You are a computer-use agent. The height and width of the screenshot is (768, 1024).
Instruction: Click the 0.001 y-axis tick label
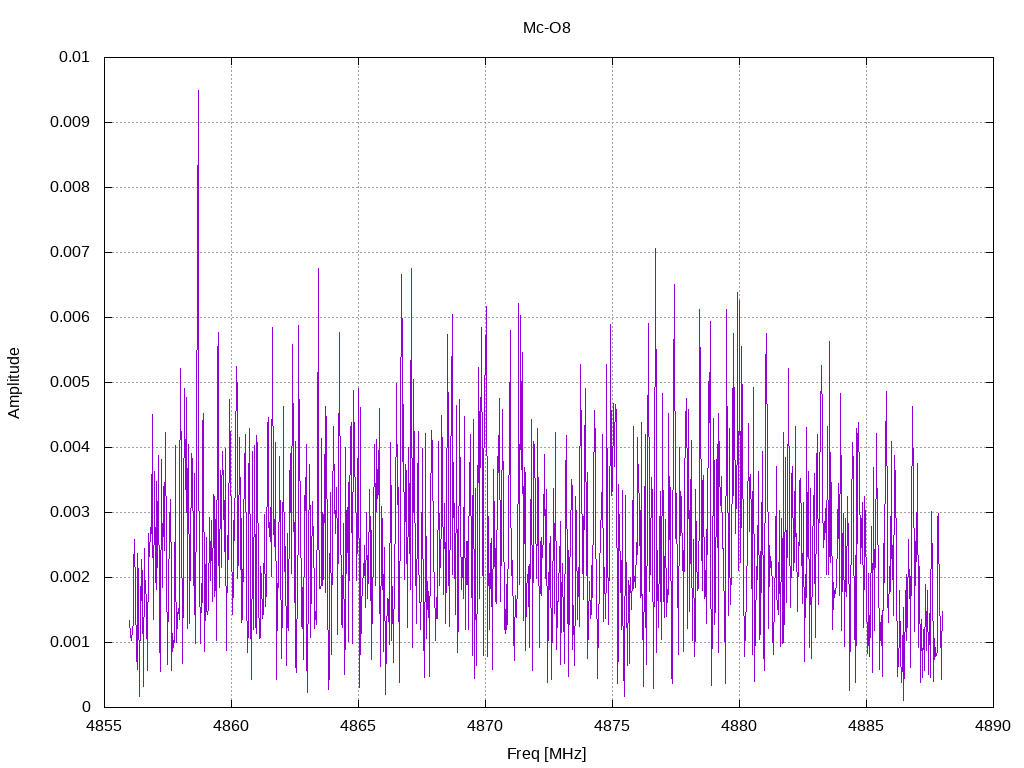click(x=70, y=642)
